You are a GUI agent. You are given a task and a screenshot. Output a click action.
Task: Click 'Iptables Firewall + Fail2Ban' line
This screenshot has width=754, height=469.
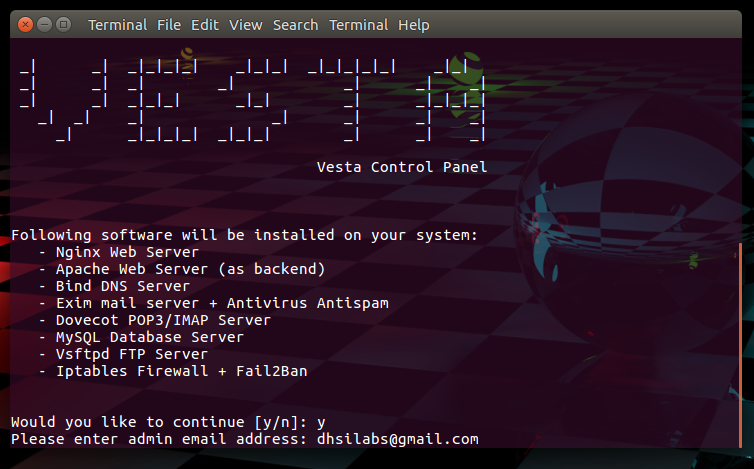pos(174,371)
